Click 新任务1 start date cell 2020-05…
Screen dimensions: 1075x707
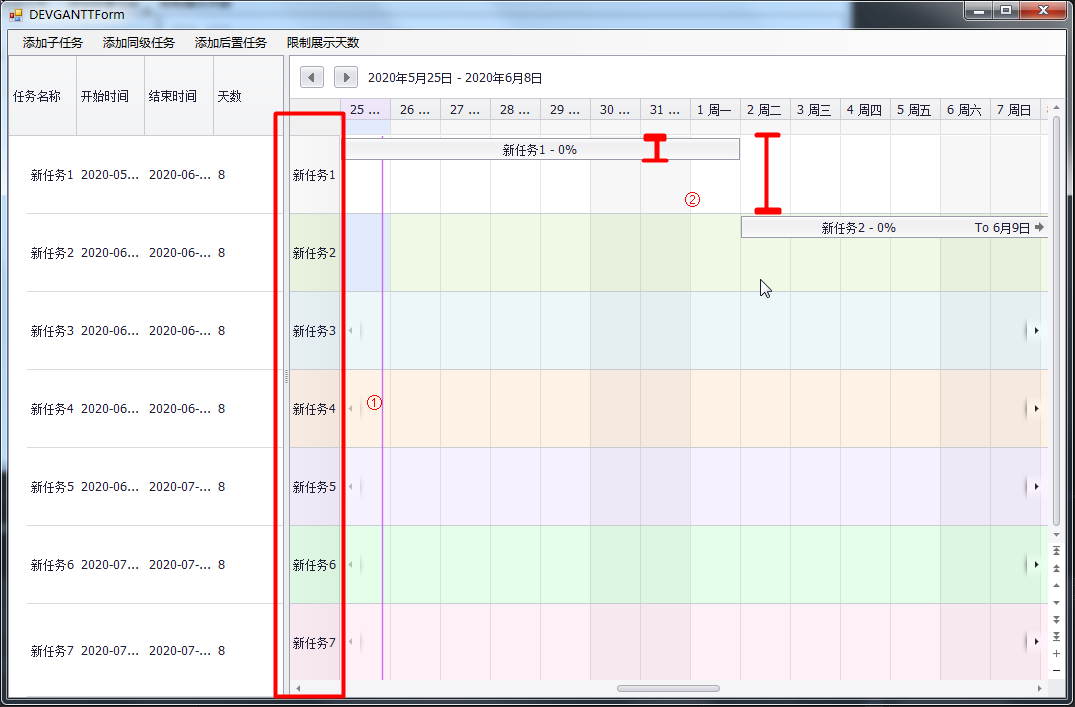110,175
